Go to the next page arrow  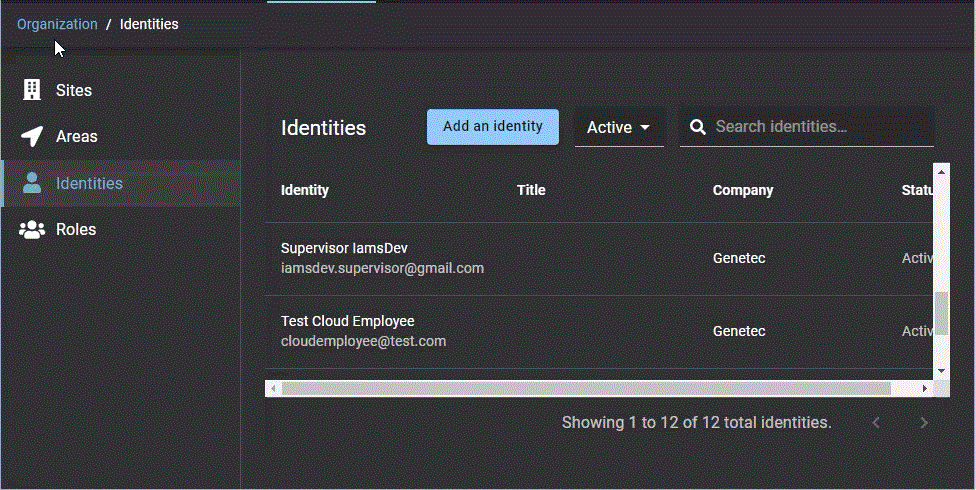924,423
